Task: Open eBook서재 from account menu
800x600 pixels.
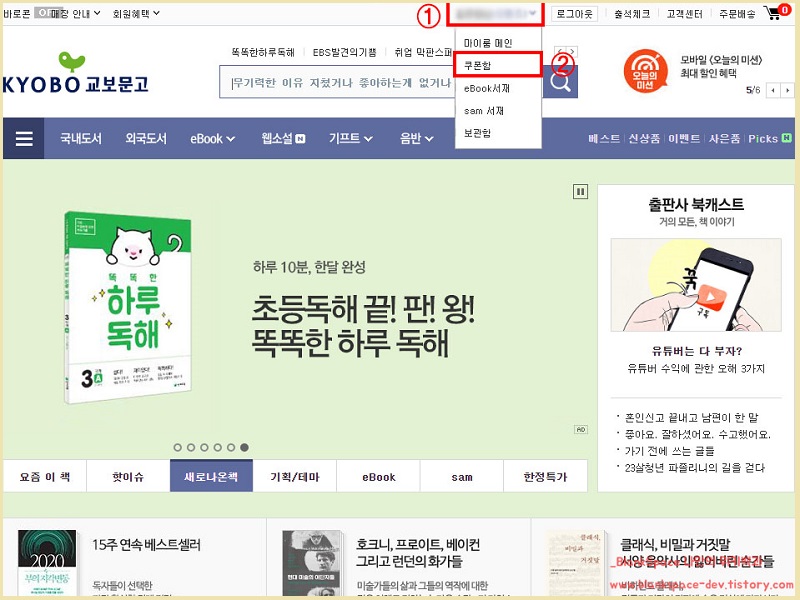Action: (487, 88)
